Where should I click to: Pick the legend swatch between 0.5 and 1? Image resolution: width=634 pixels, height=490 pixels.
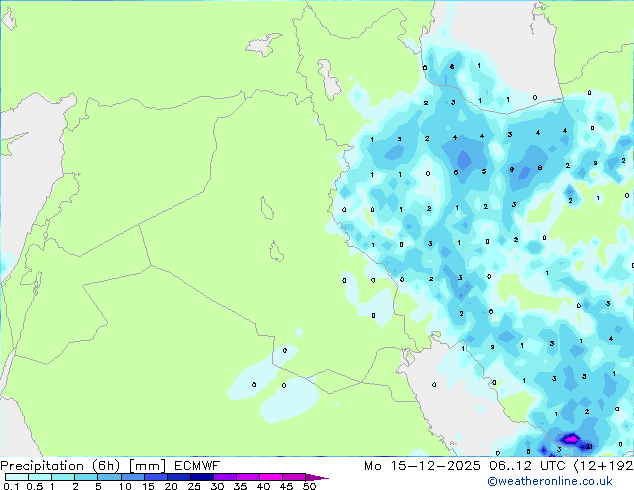coord(40,477)
